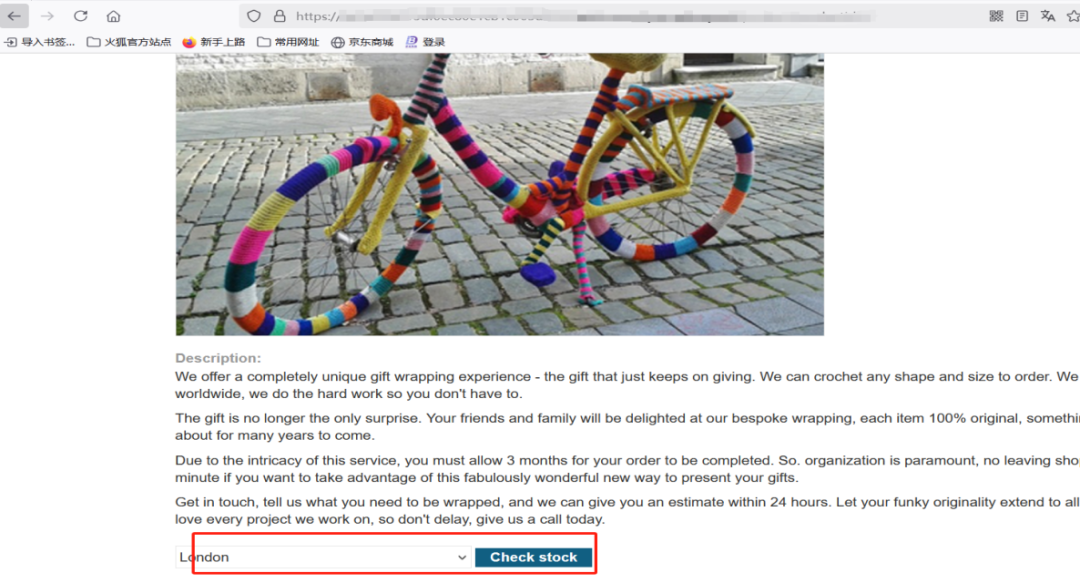Screen dimensions: 1080x583
Task: Click the forward navigation arrow
Action: pos(47,16)
